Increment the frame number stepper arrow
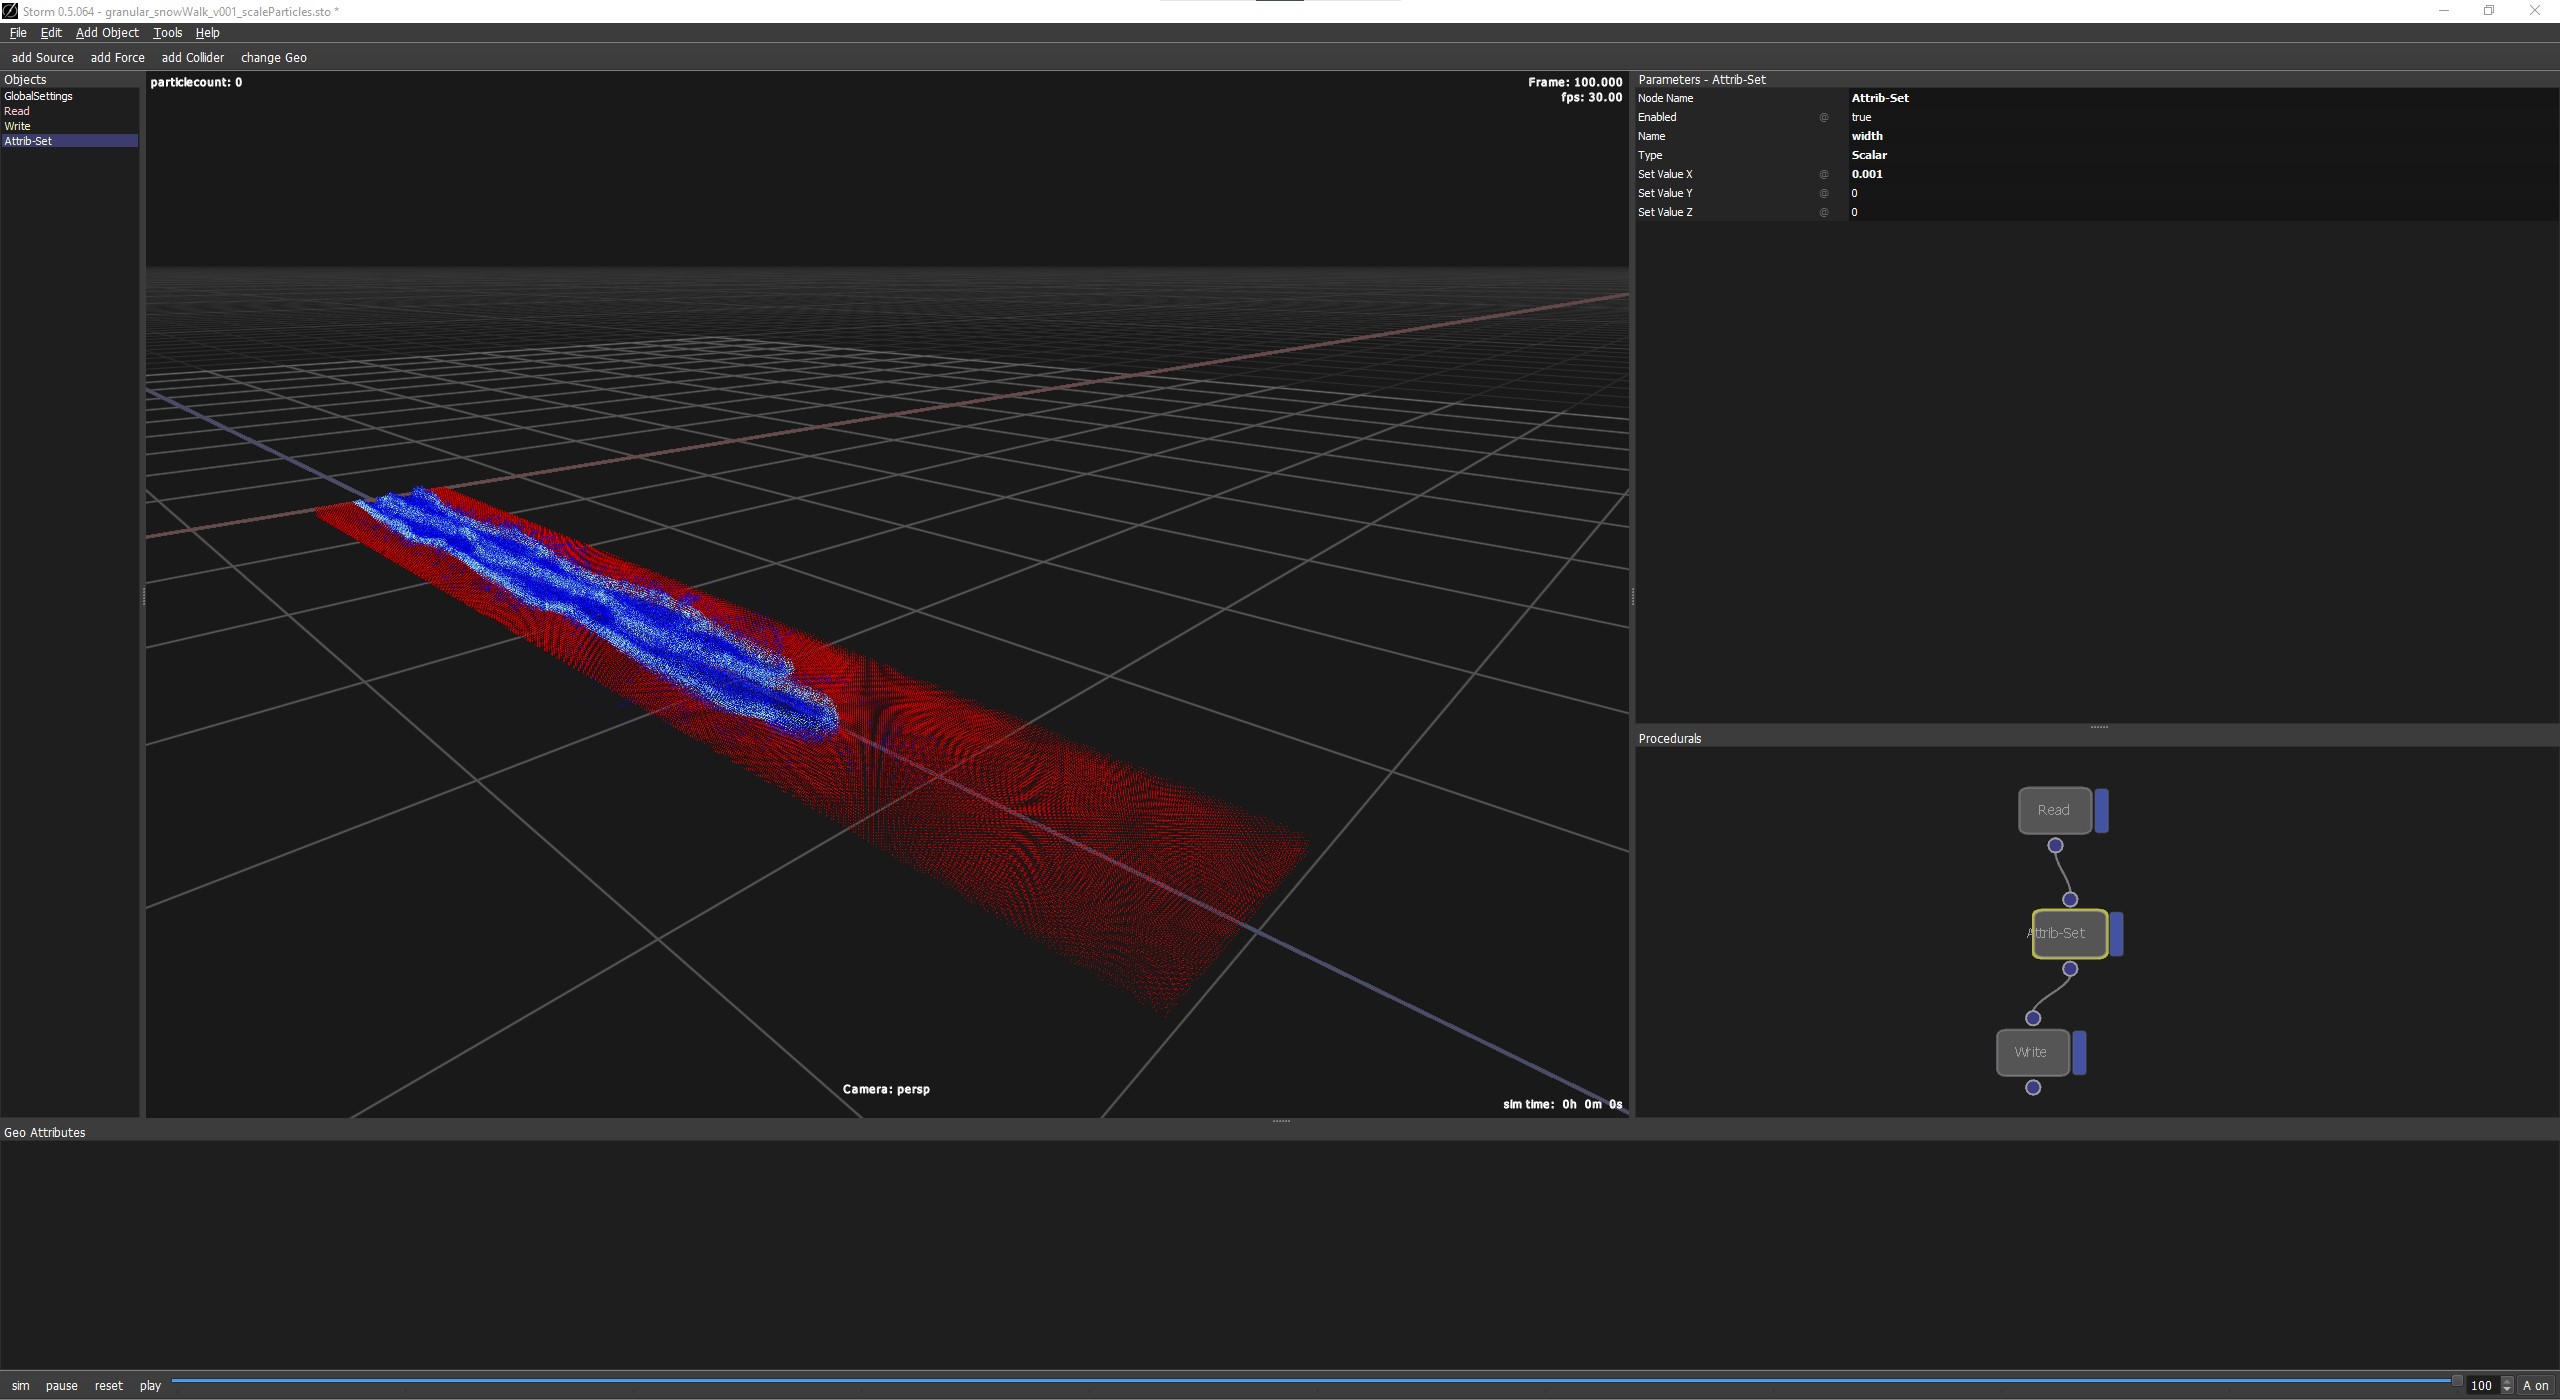Viewport: 2560px width, 1400px height. (x=2507, y=1381)
